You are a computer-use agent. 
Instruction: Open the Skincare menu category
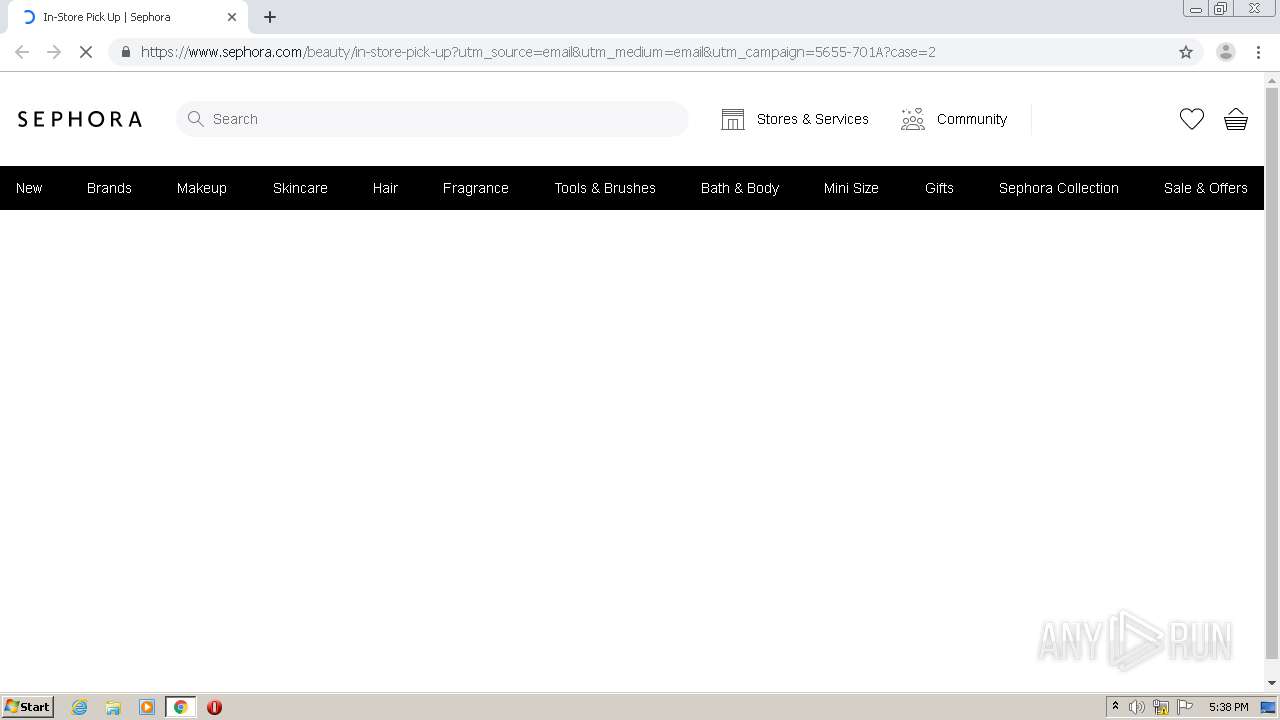(300, 188)
